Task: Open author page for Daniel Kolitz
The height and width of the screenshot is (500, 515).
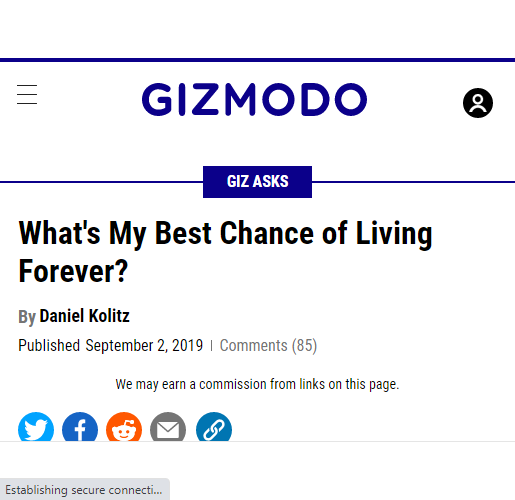Action: pos(84,316)
